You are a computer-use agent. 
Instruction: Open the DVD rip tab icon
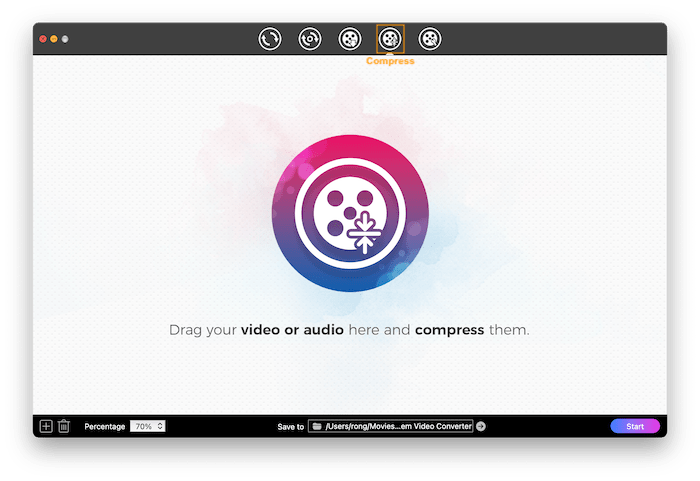(309, 39)
